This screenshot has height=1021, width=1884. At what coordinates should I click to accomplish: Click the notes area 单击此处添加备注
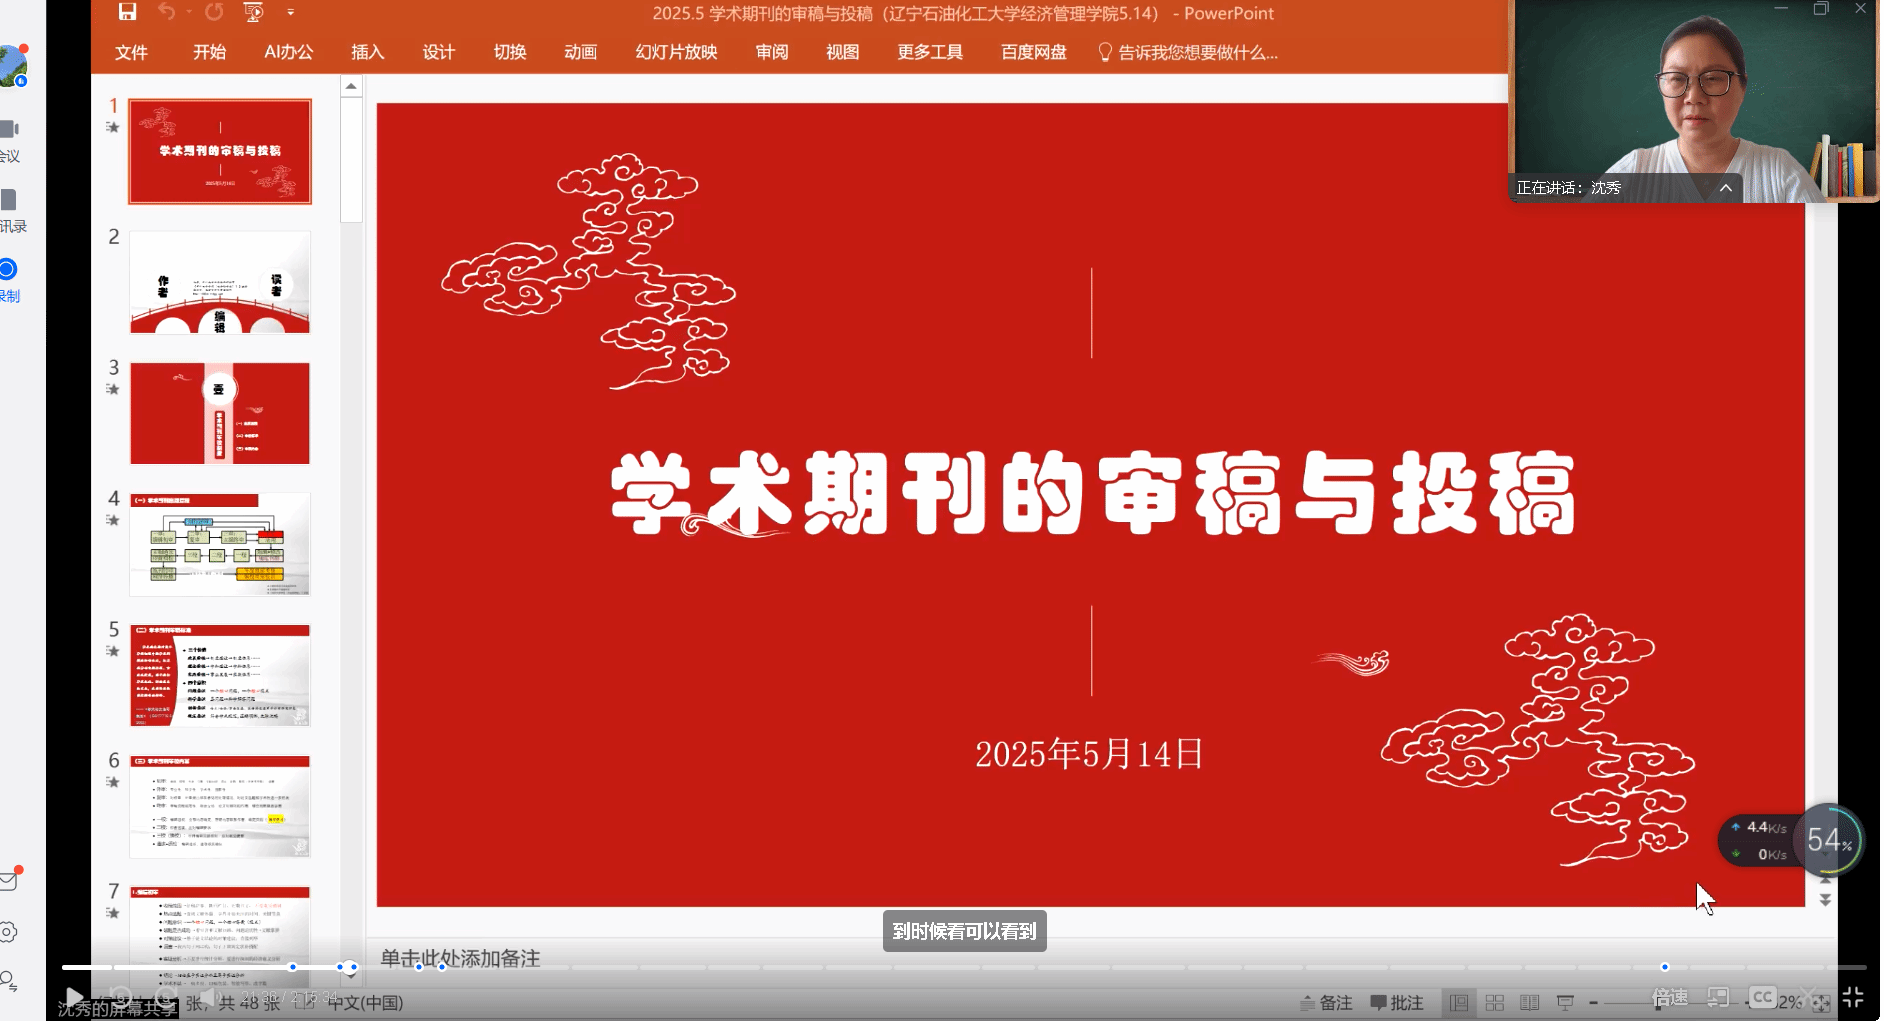tap(460, 958)
